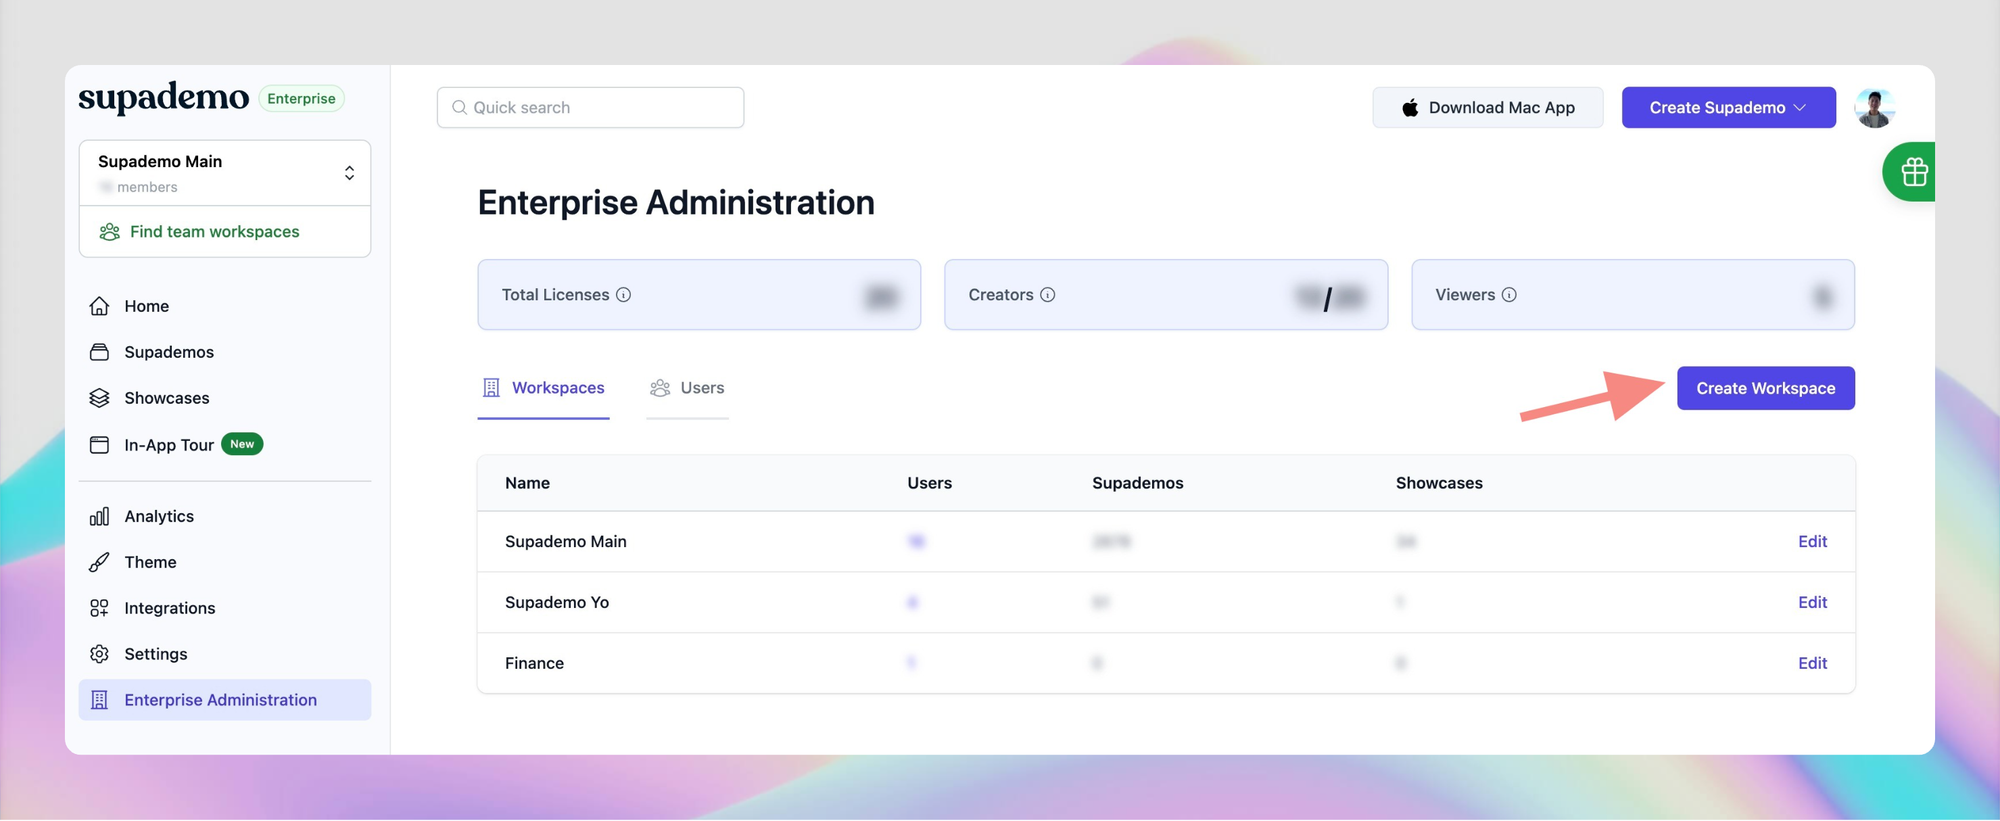
Task: Click the Analytics bar chart icon
Action: [x=99, y=516]
